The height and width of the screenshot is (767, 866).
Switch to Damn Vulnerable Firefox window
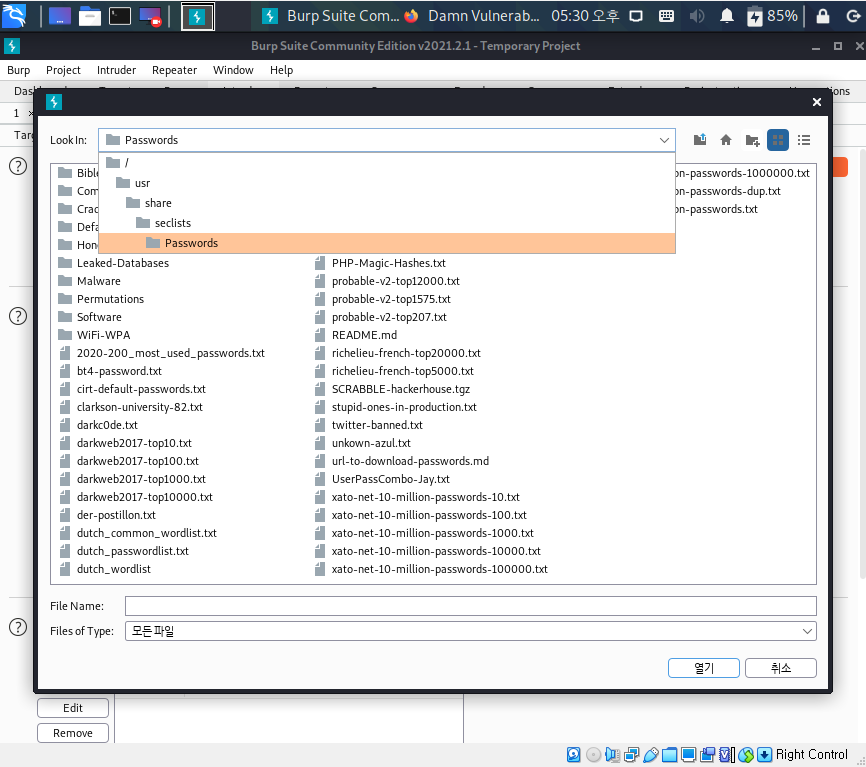tap(472, 16)
